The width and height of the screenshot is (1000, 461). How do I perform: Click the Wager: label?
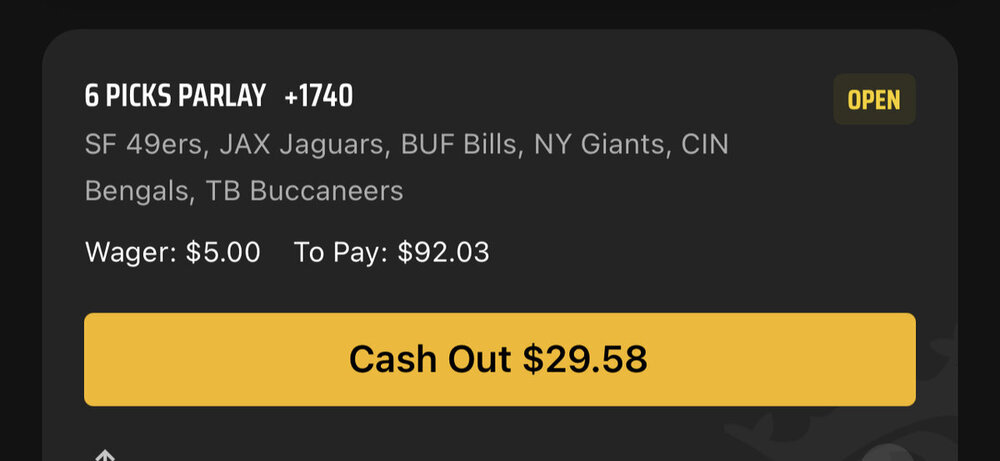click(131, 252)
